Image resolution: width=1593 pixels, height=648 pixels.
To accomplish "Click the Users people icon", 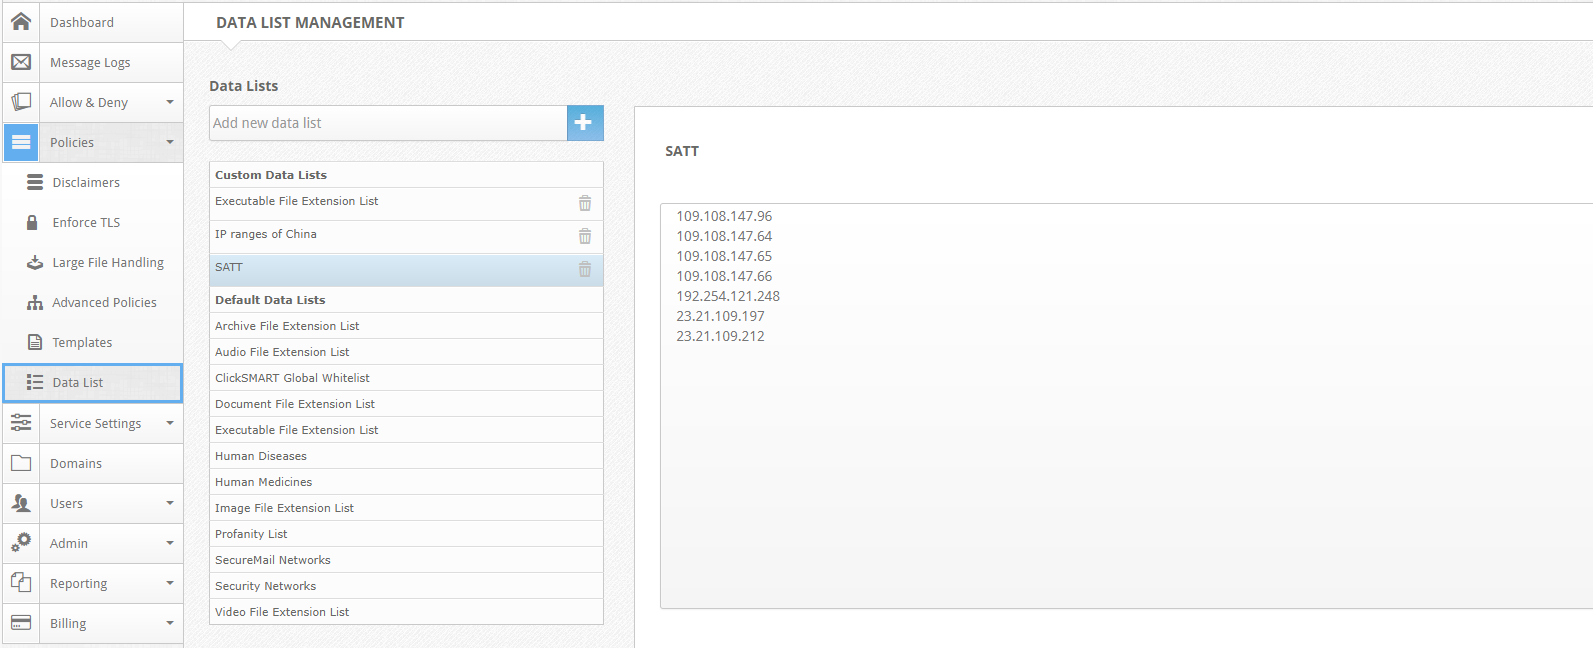I will pyautogui.click(x=21, y=503).
